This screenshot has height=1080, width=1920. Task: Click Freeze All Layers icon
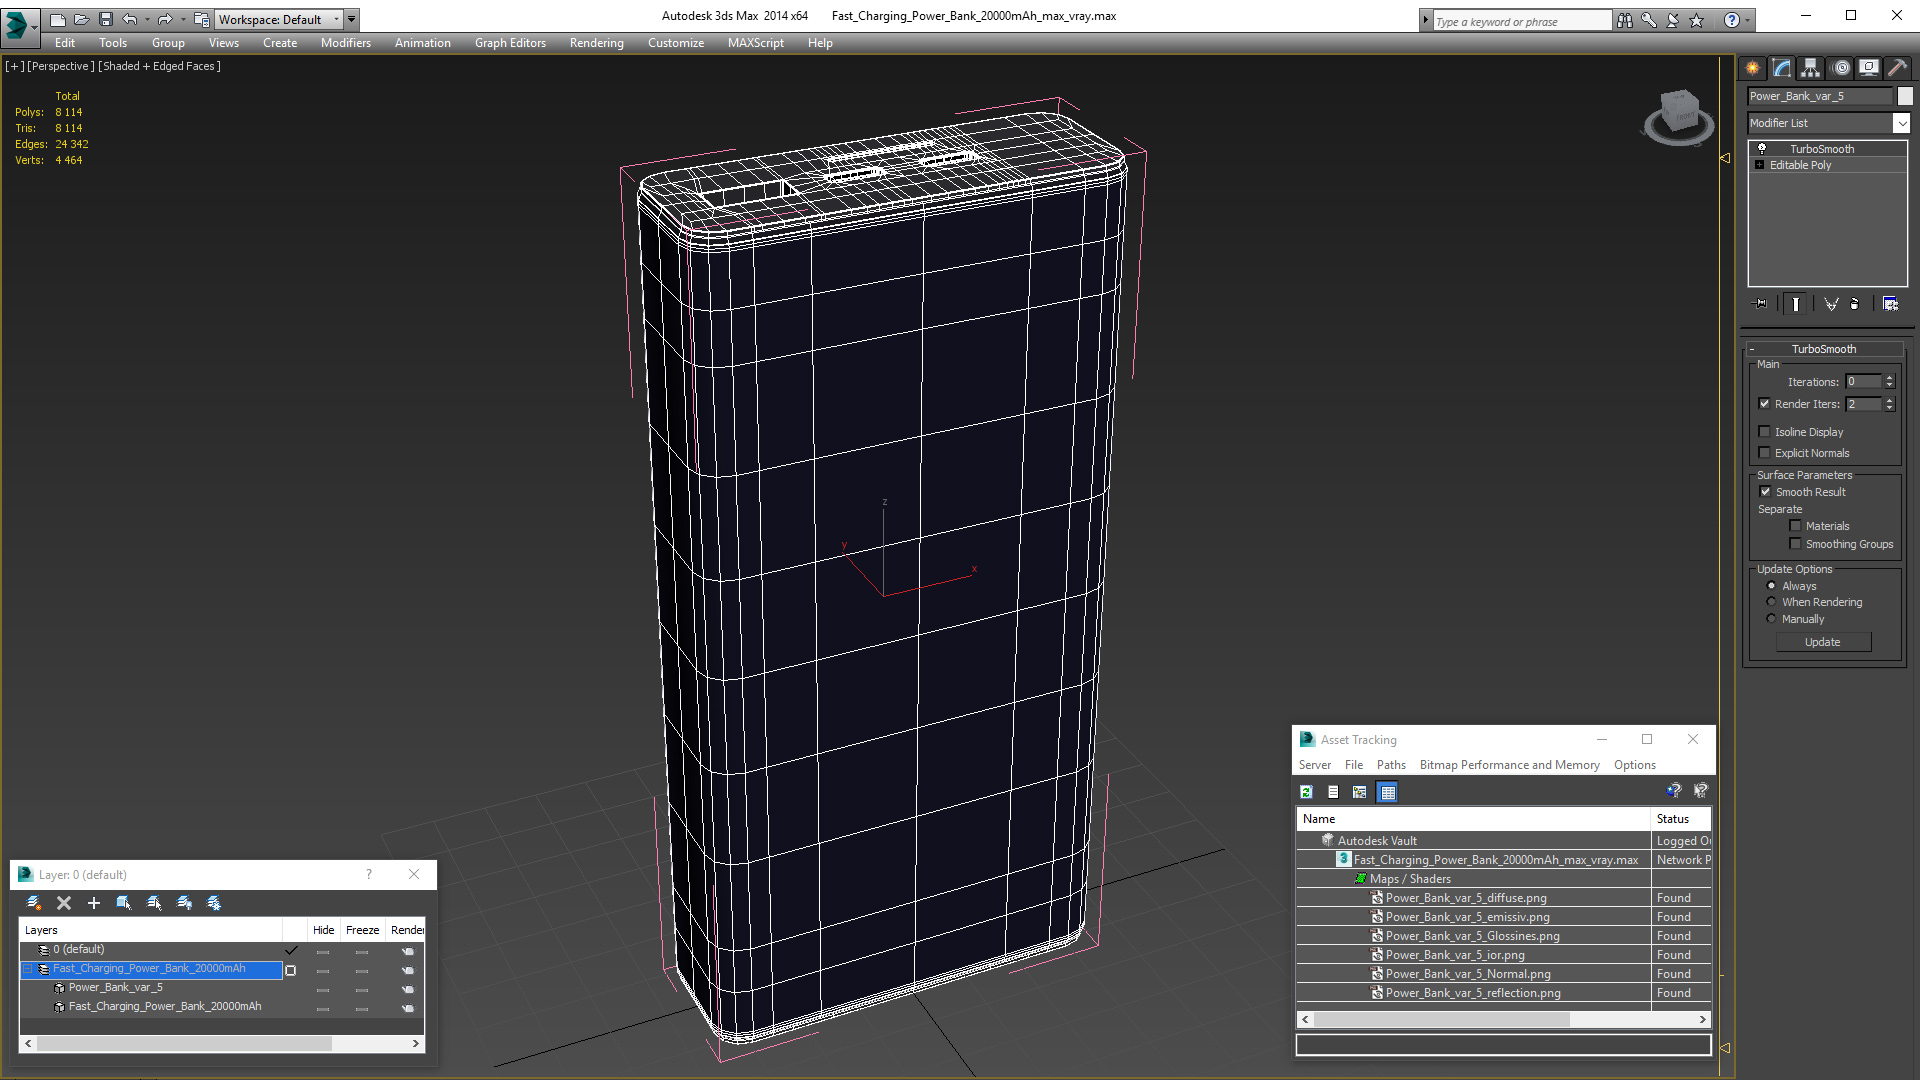(x=214, y=903)
